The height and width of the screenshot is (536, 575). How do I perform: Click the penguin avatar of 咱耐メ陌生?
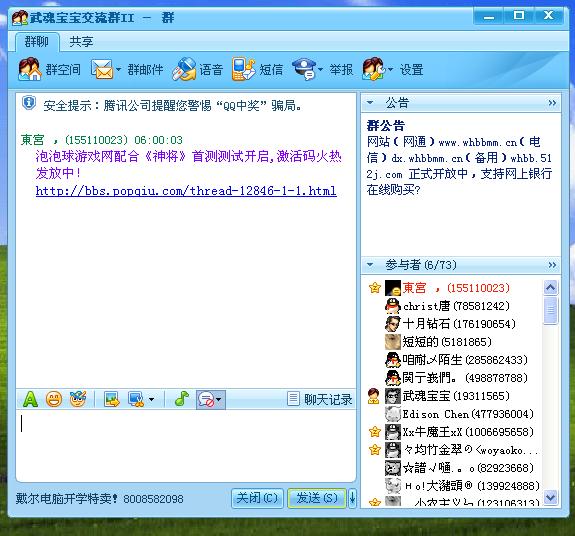pyautogui.click(x=392, y=360)
